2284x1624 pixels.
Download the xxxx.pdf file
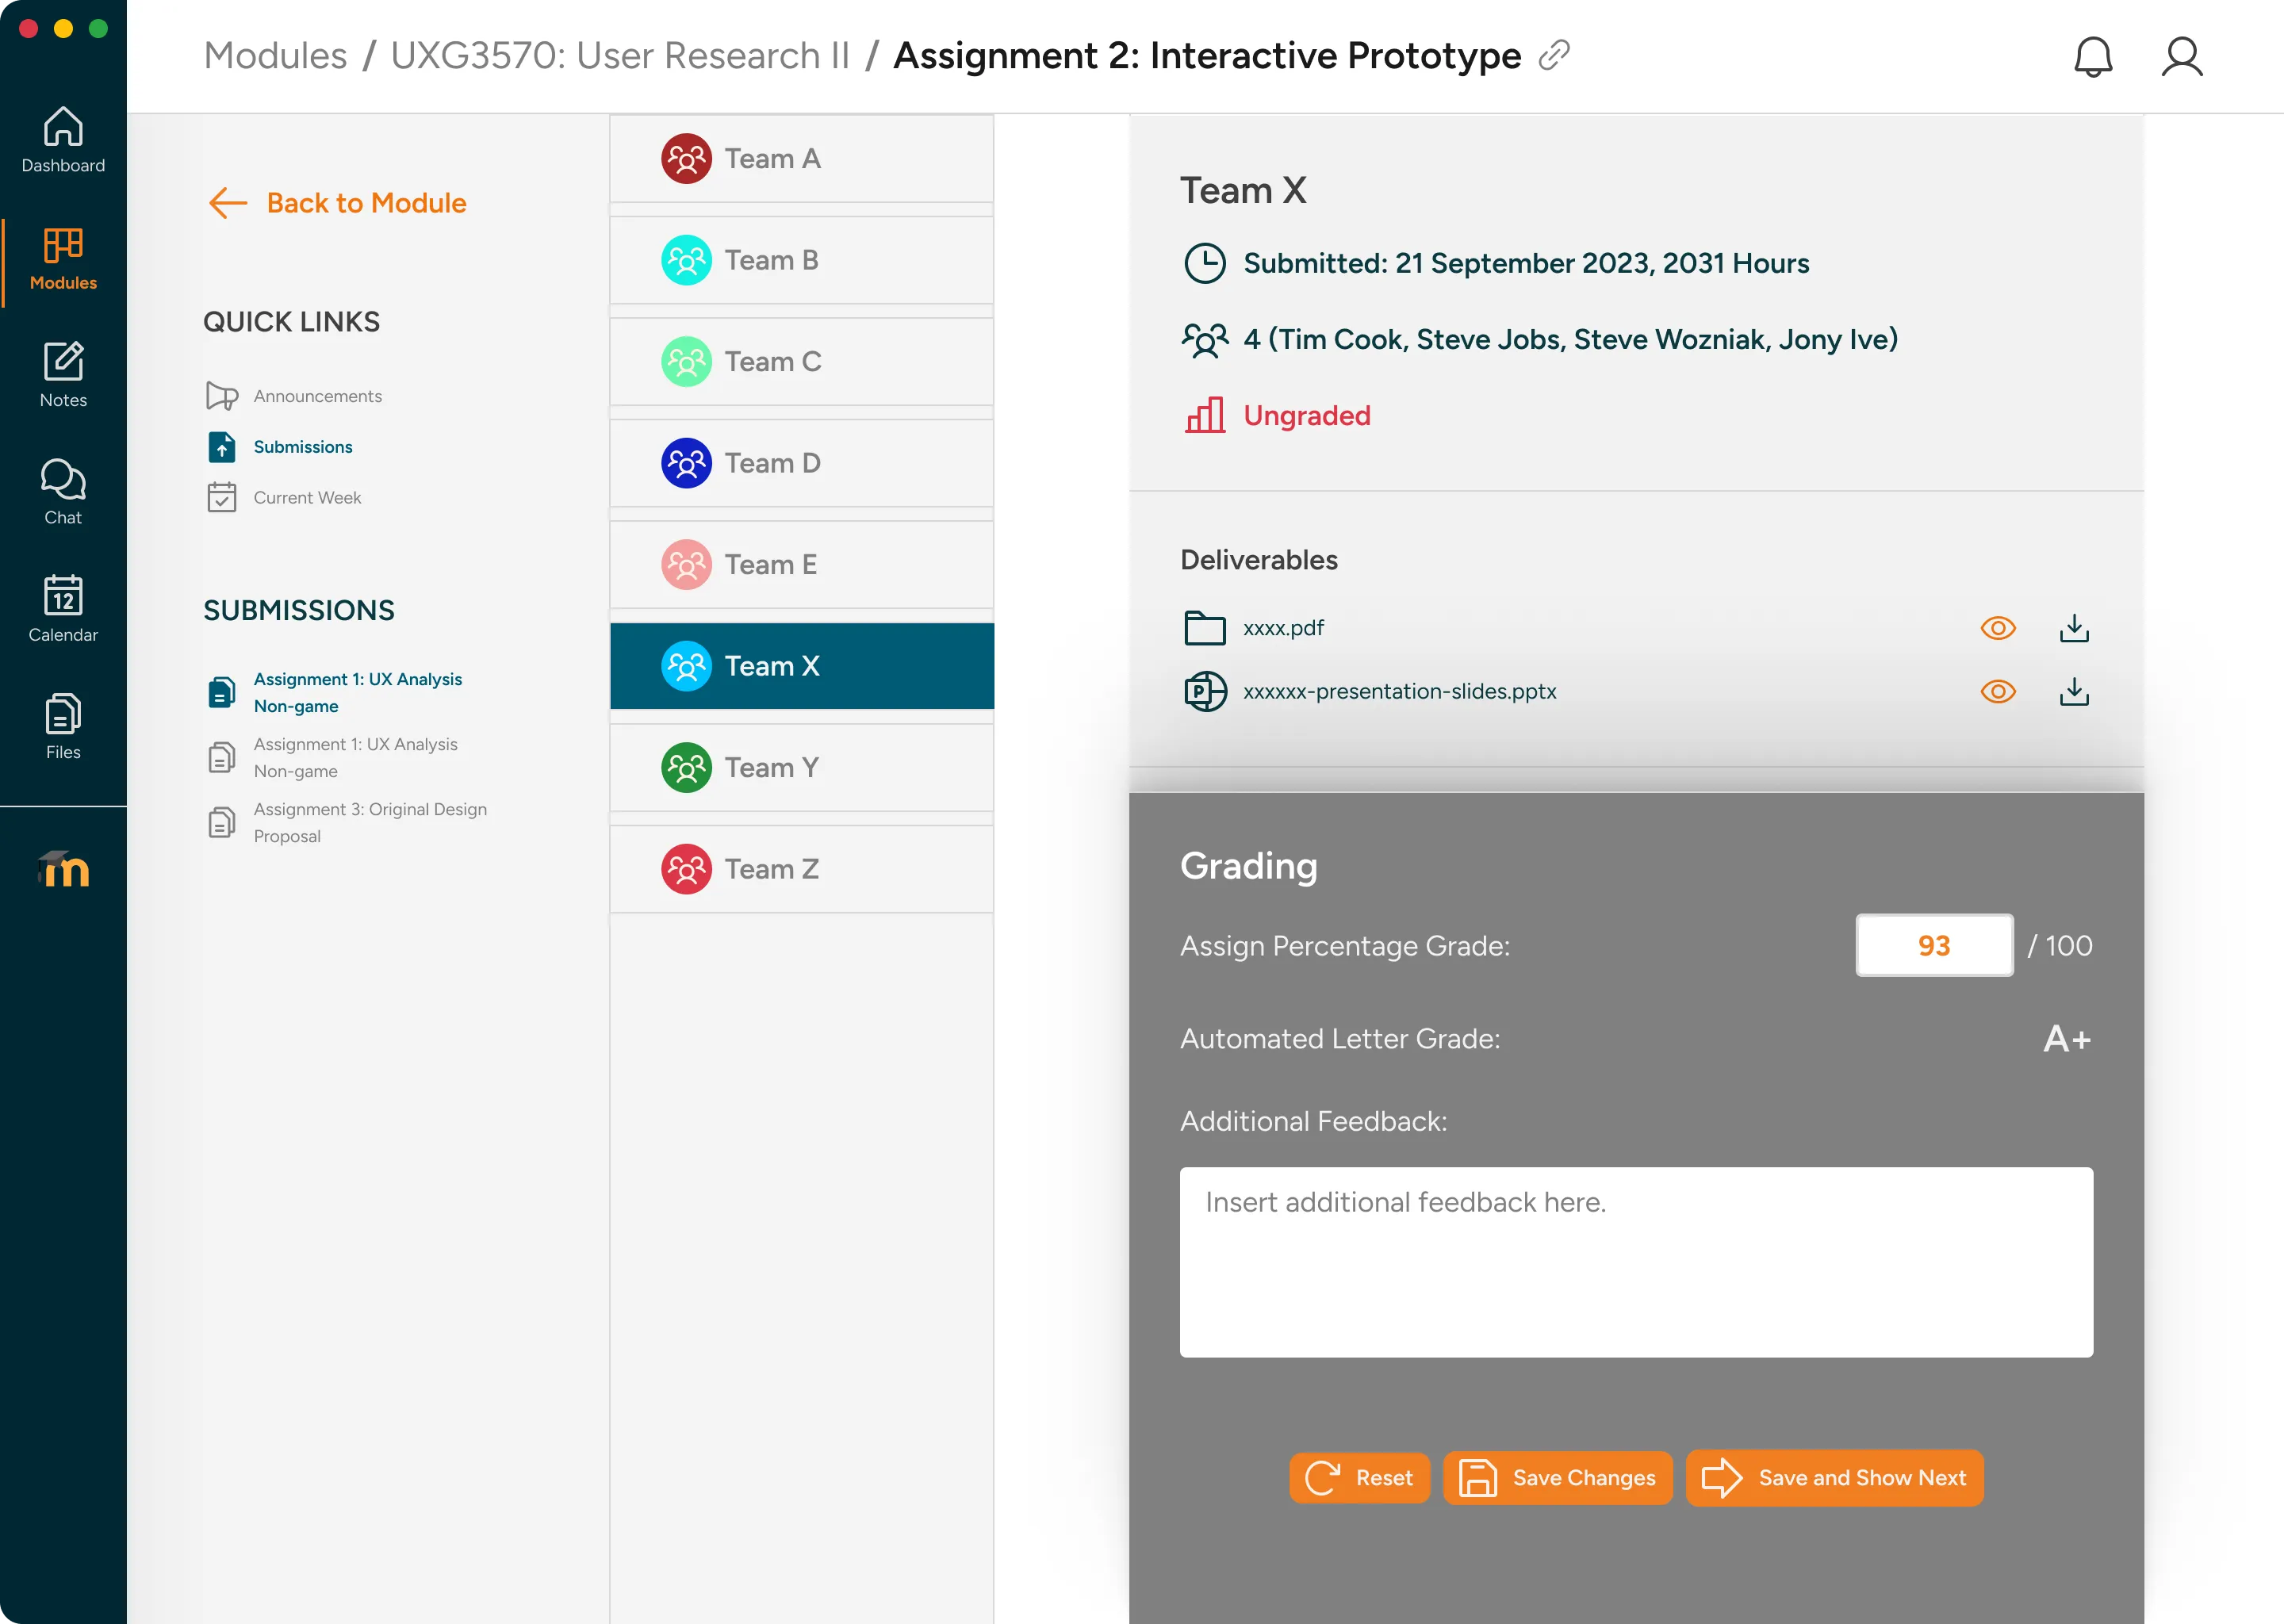pos(2074,628)
